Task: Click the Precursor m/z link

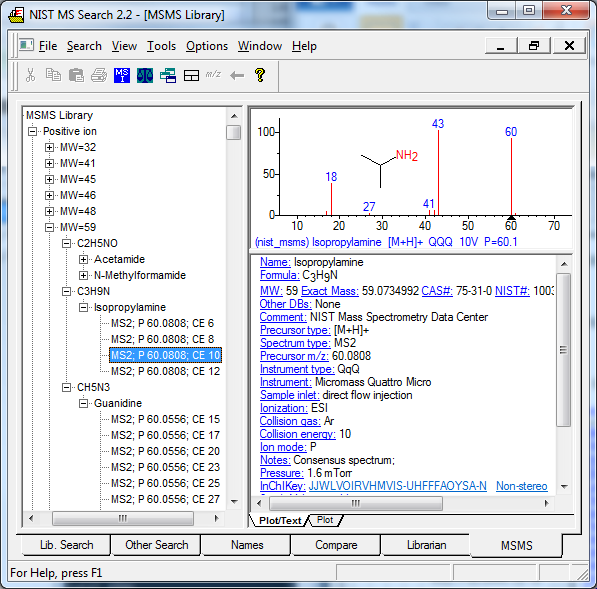Action: [x=294, y=356]
